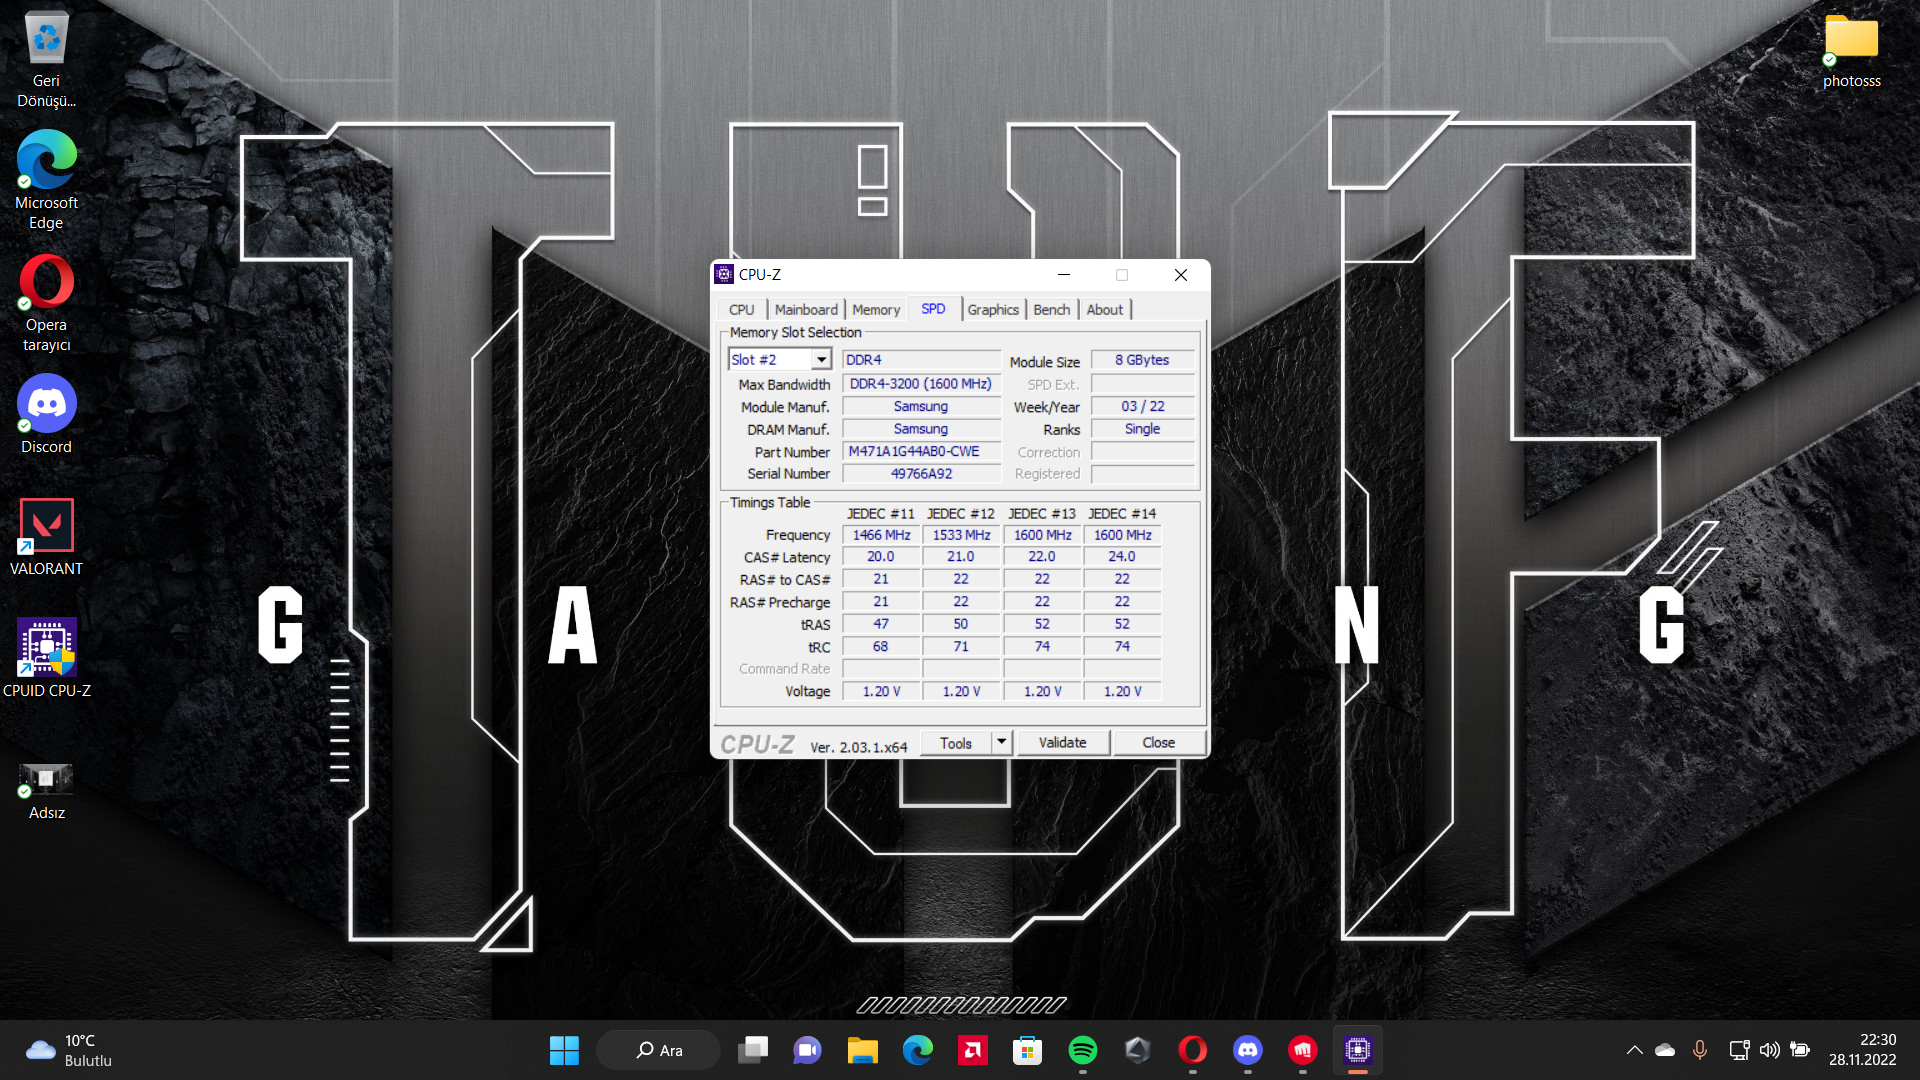Image resolution: width=1920 pixels, height=1080 pixels.
Task: Click the Validate button
Action: click(x=1062, y=742)
